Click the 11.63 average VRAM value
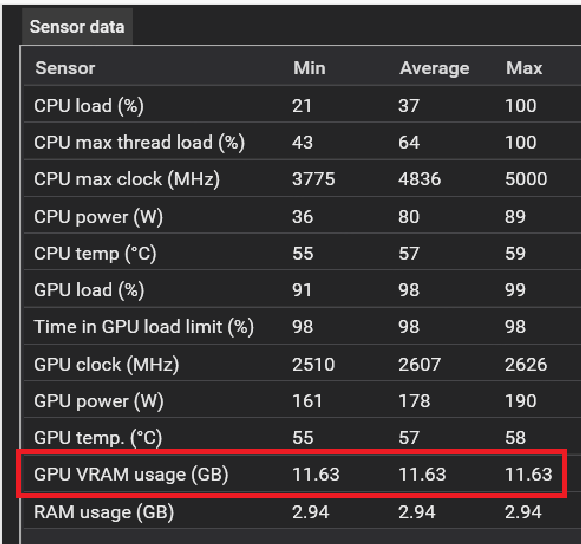581x544 pixels. (x=422, y=474)
